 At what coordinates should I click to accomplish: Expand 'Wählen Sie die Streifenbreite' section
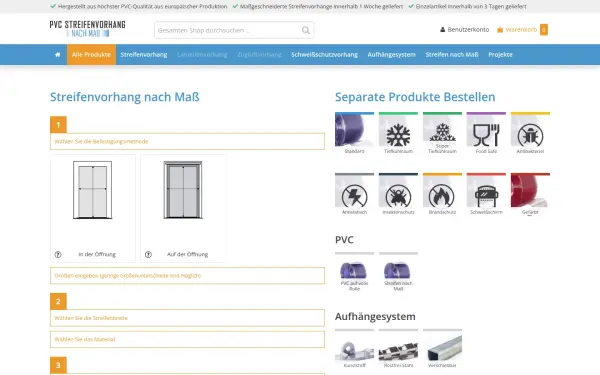(188, 318)
